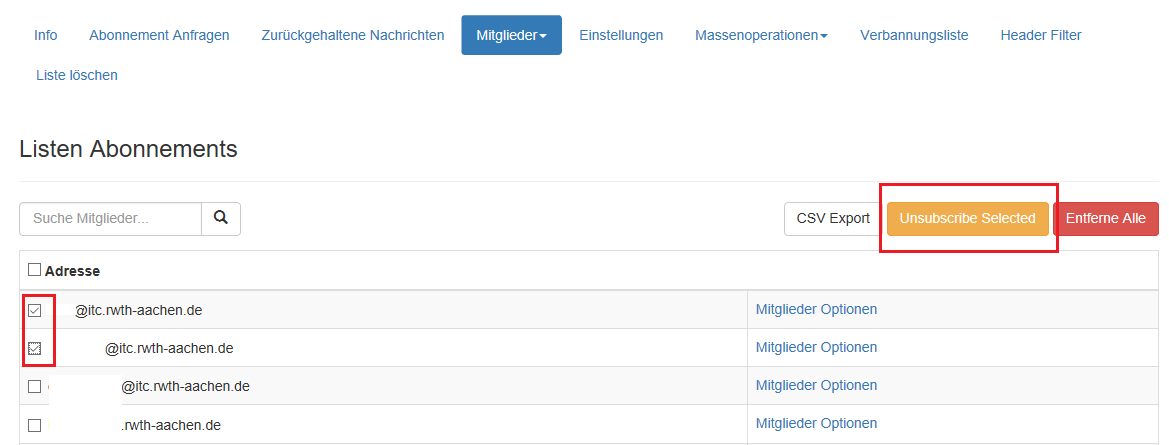Open the Abonnement Anfragen tab
The image size is (1169, 445).
pos(159,35)
